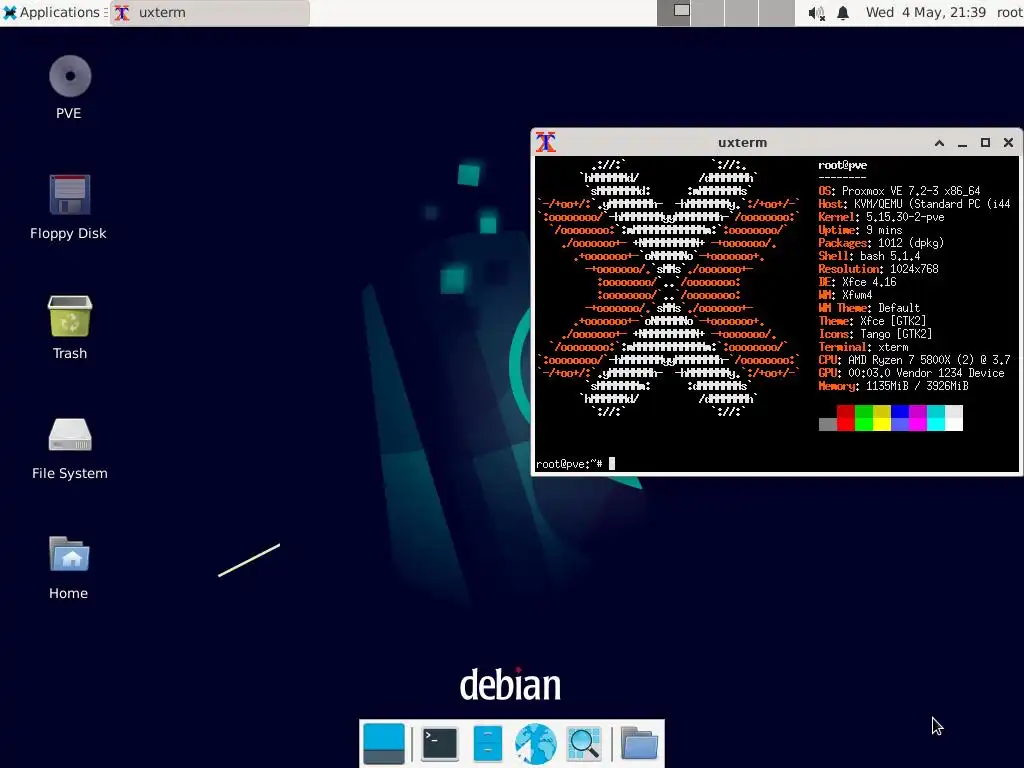Click the "Resolution: 1024x768" line
The image size is (1024, 768).
pyautogui.click(x=878, y=269)
